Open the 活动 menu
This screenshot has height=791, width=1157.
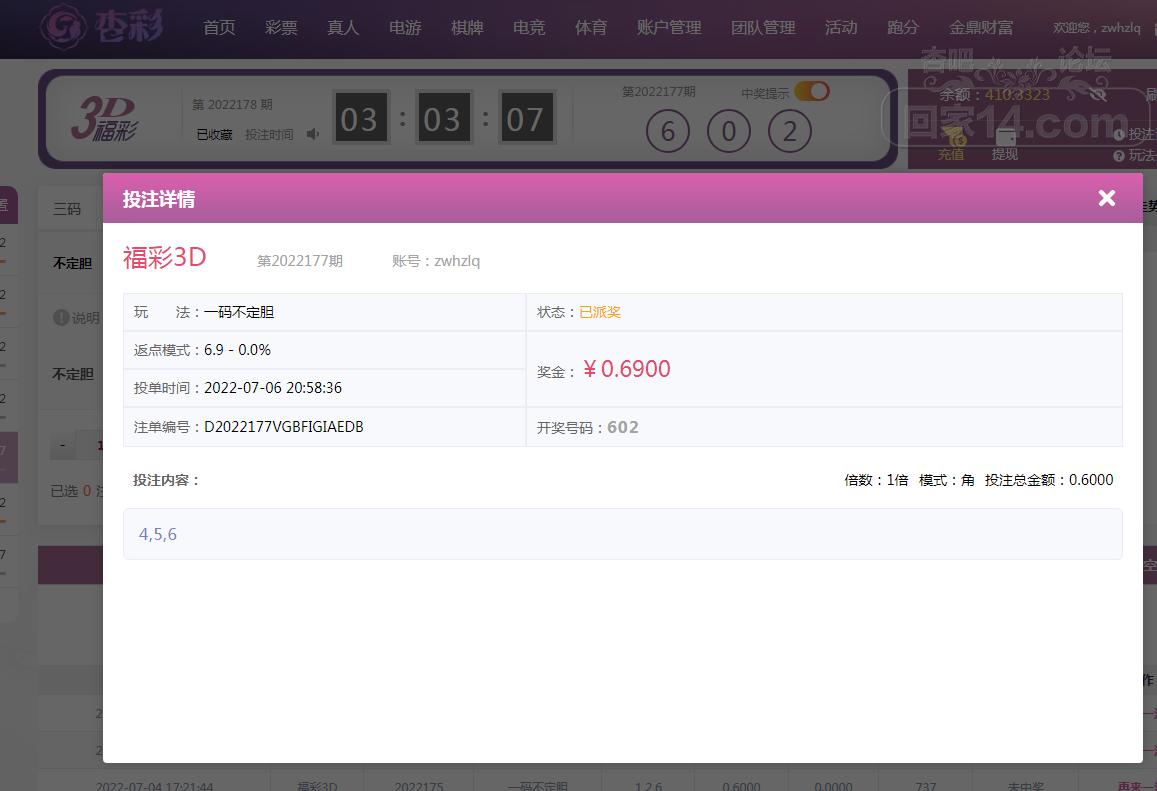pos(841,28)
